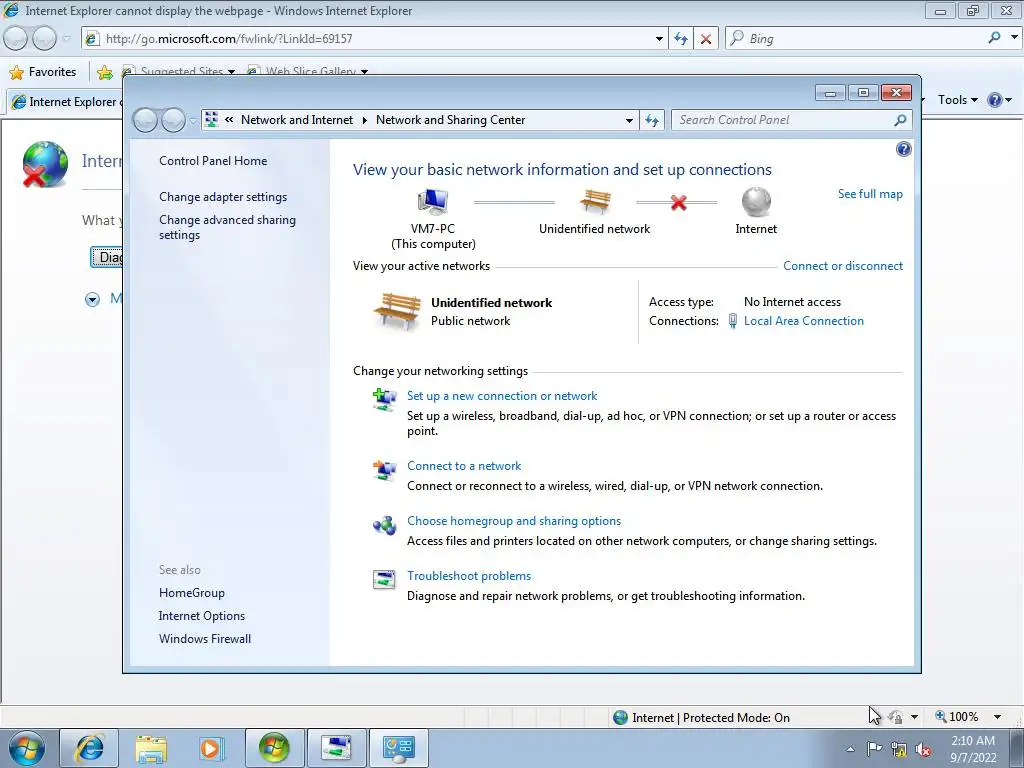
Task: Show hidden tray icons arrow
Action: point(850,749)
